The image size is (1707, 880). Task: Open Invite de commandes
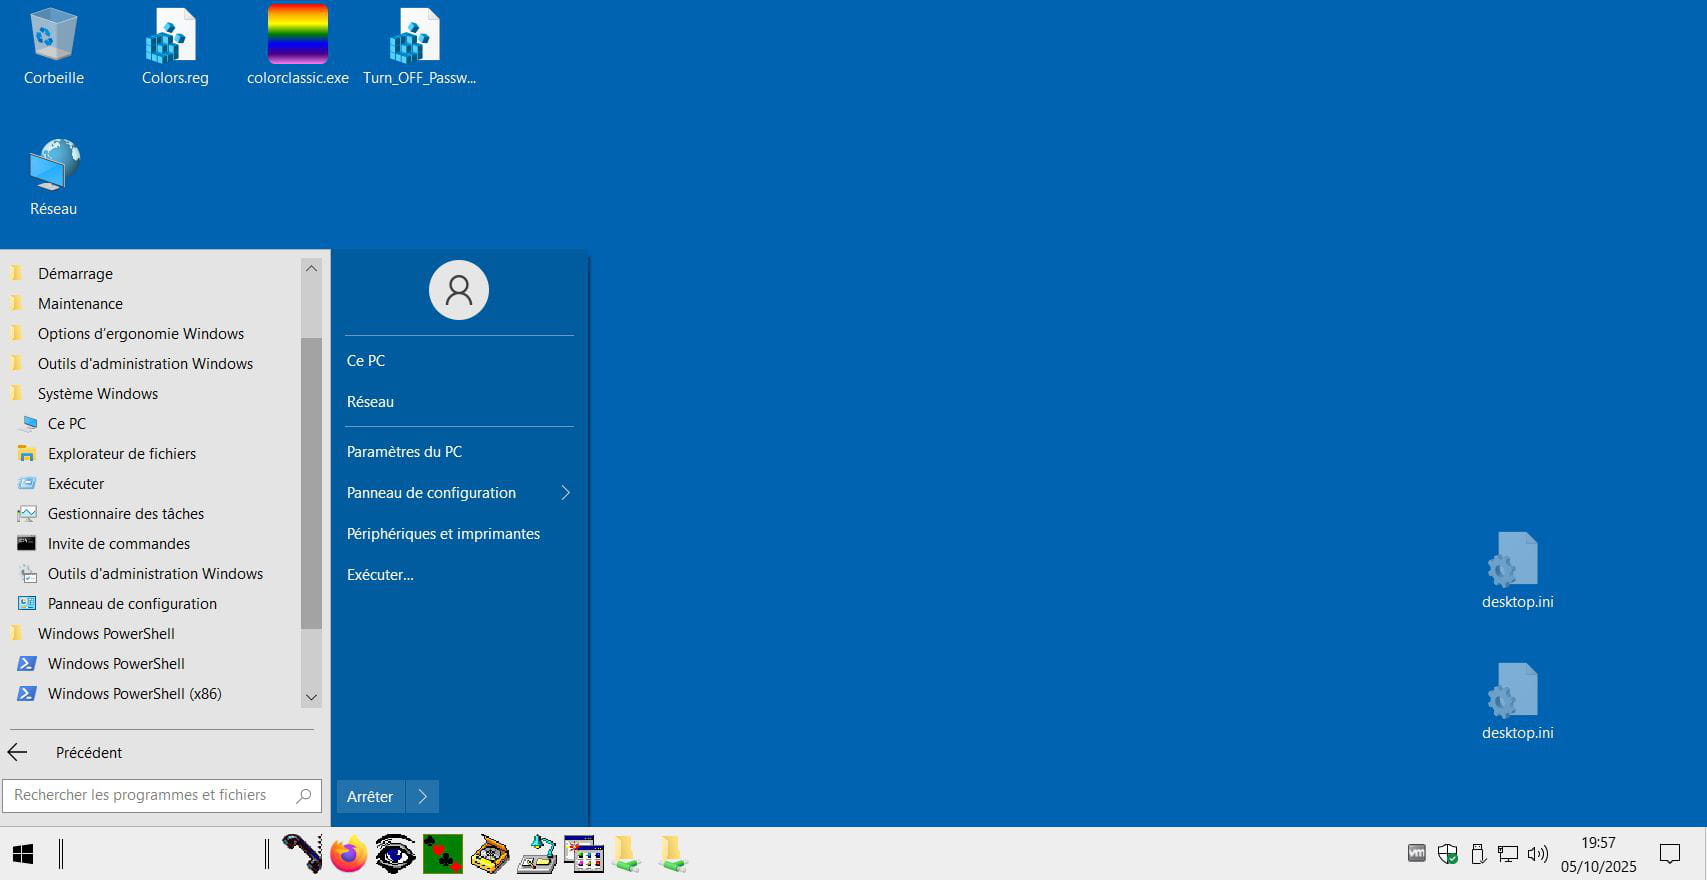point(118,544)
